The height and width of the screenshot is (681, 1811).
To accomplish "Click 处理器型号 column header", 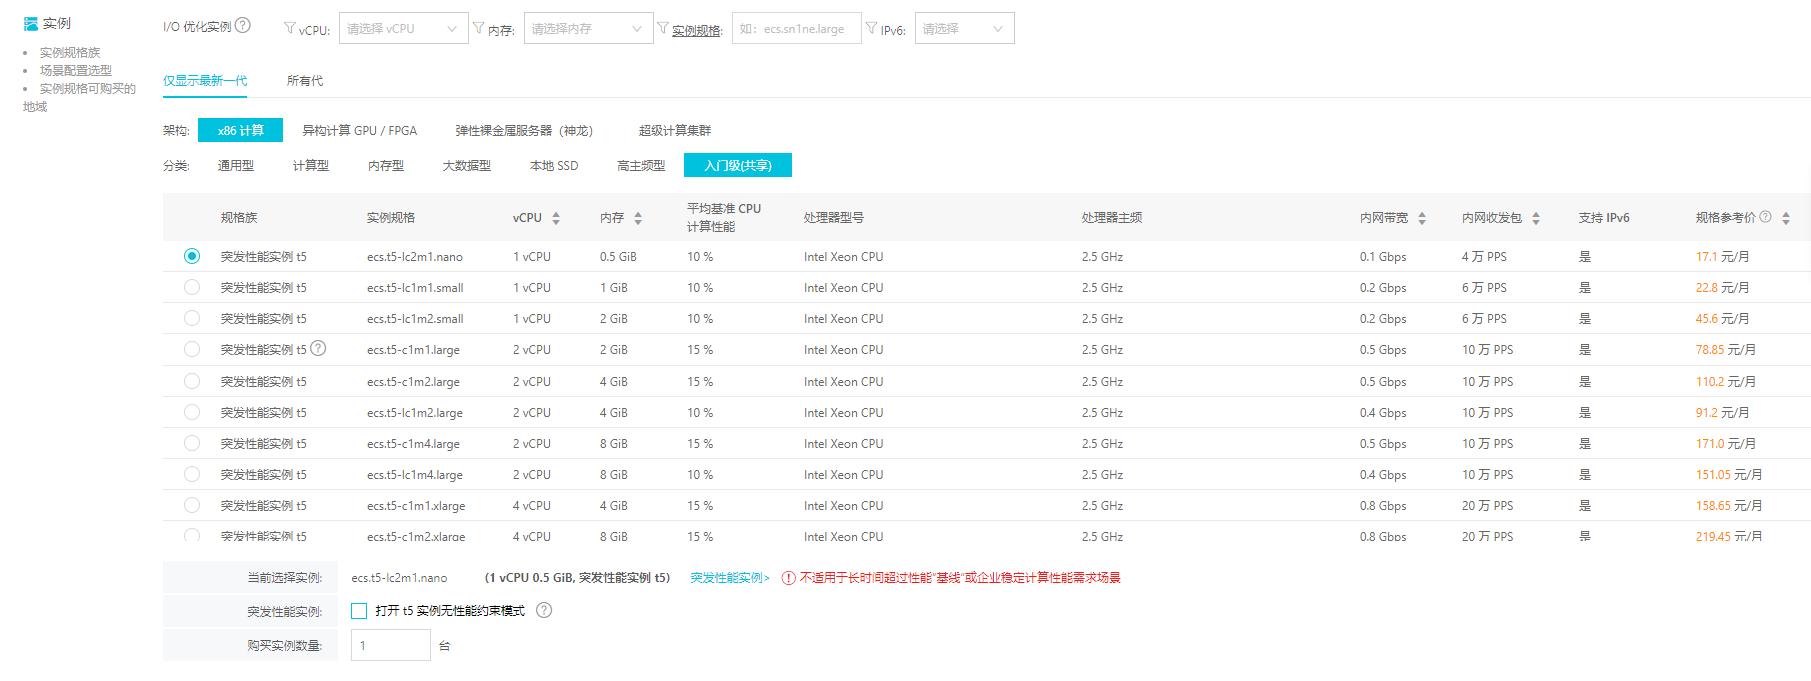I will (834, 218).
